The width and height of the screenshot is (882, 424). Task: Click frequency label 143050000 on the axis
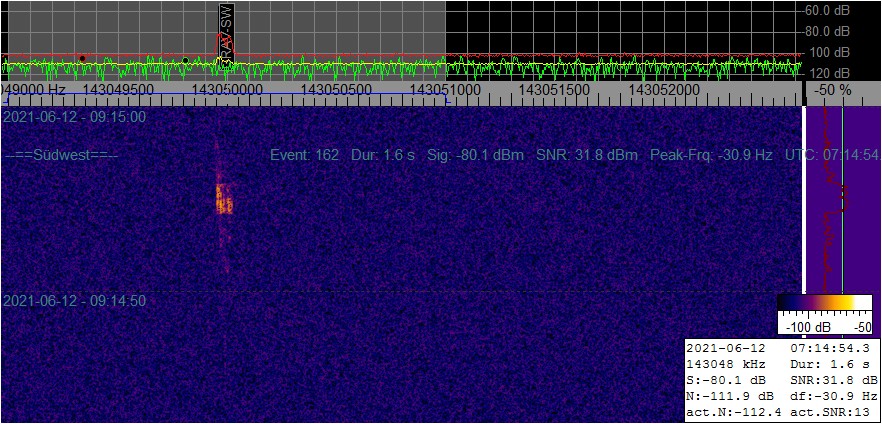point(228,89)
